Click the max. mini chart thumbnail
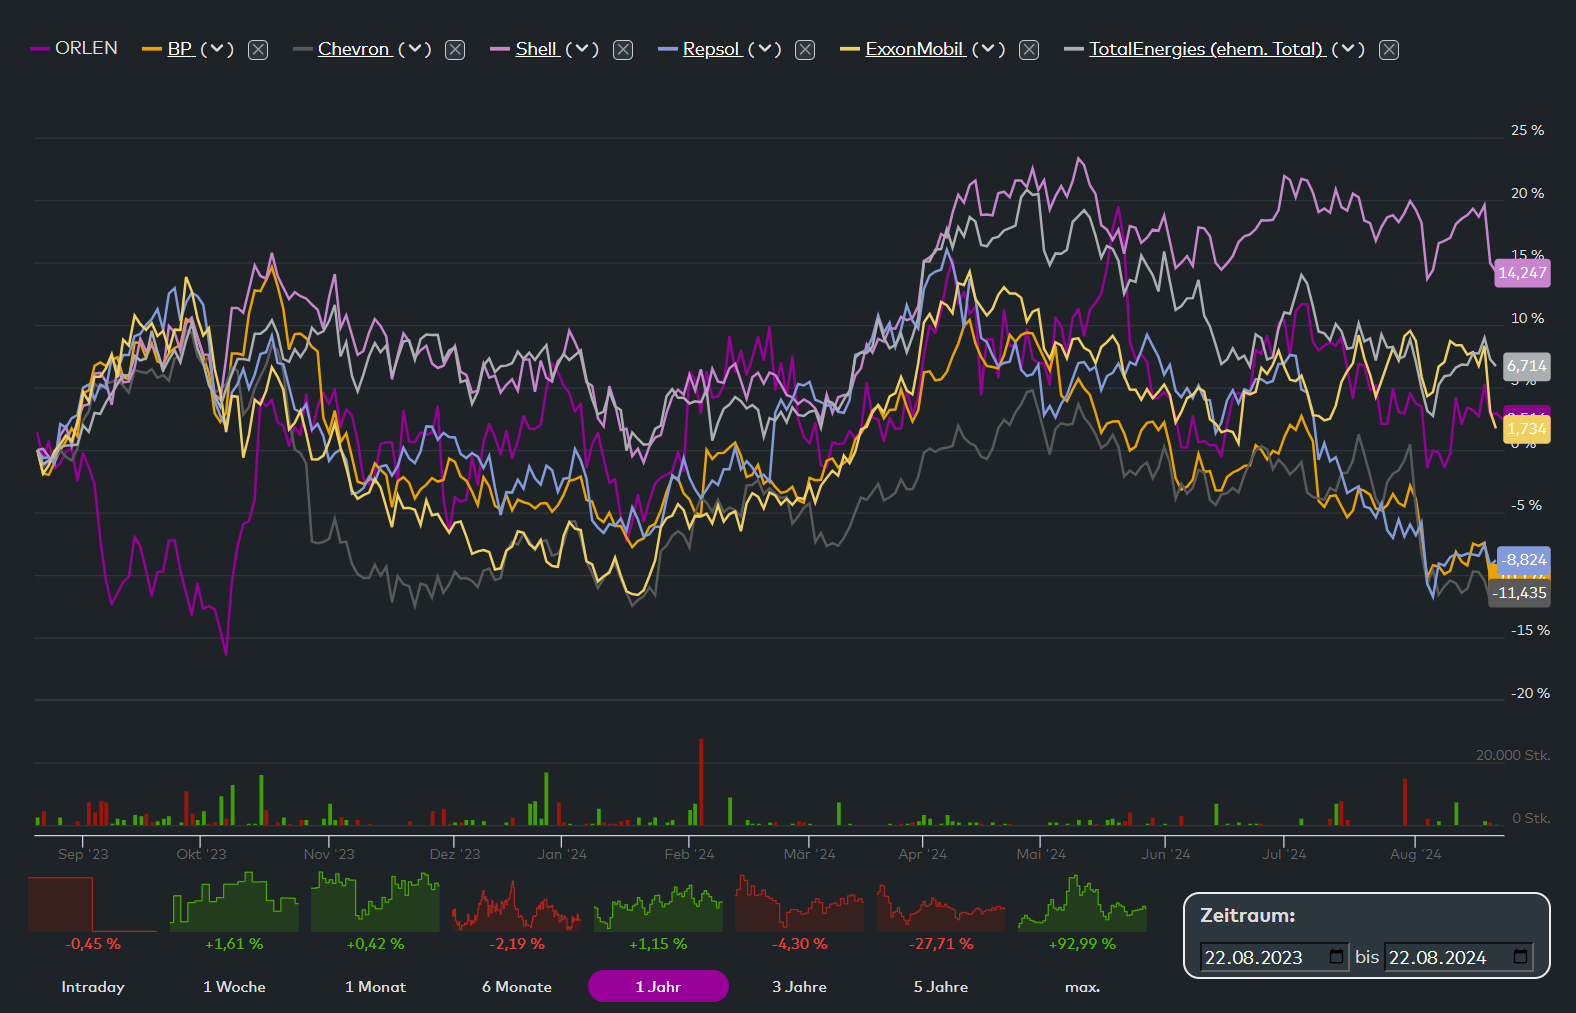The width and height of the screenshot is (1576, 1013). click(1082, 903)
